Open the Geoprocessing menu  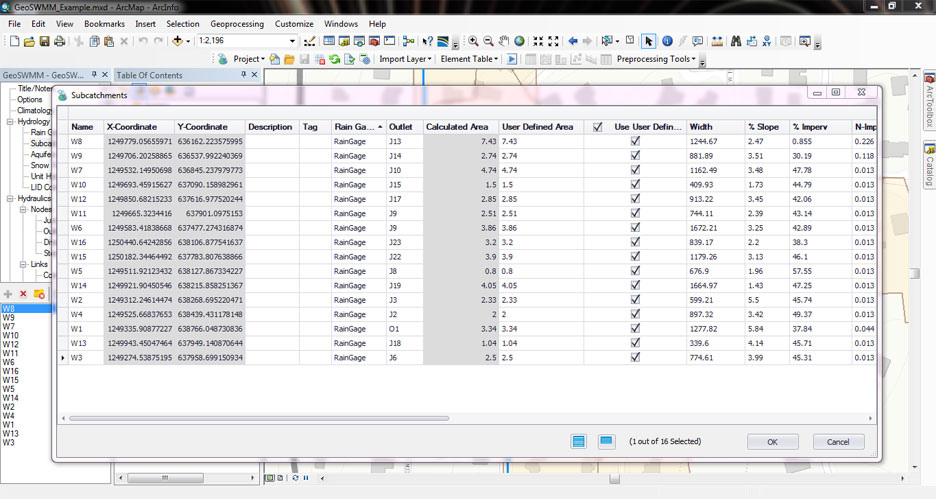pos(236,23)
